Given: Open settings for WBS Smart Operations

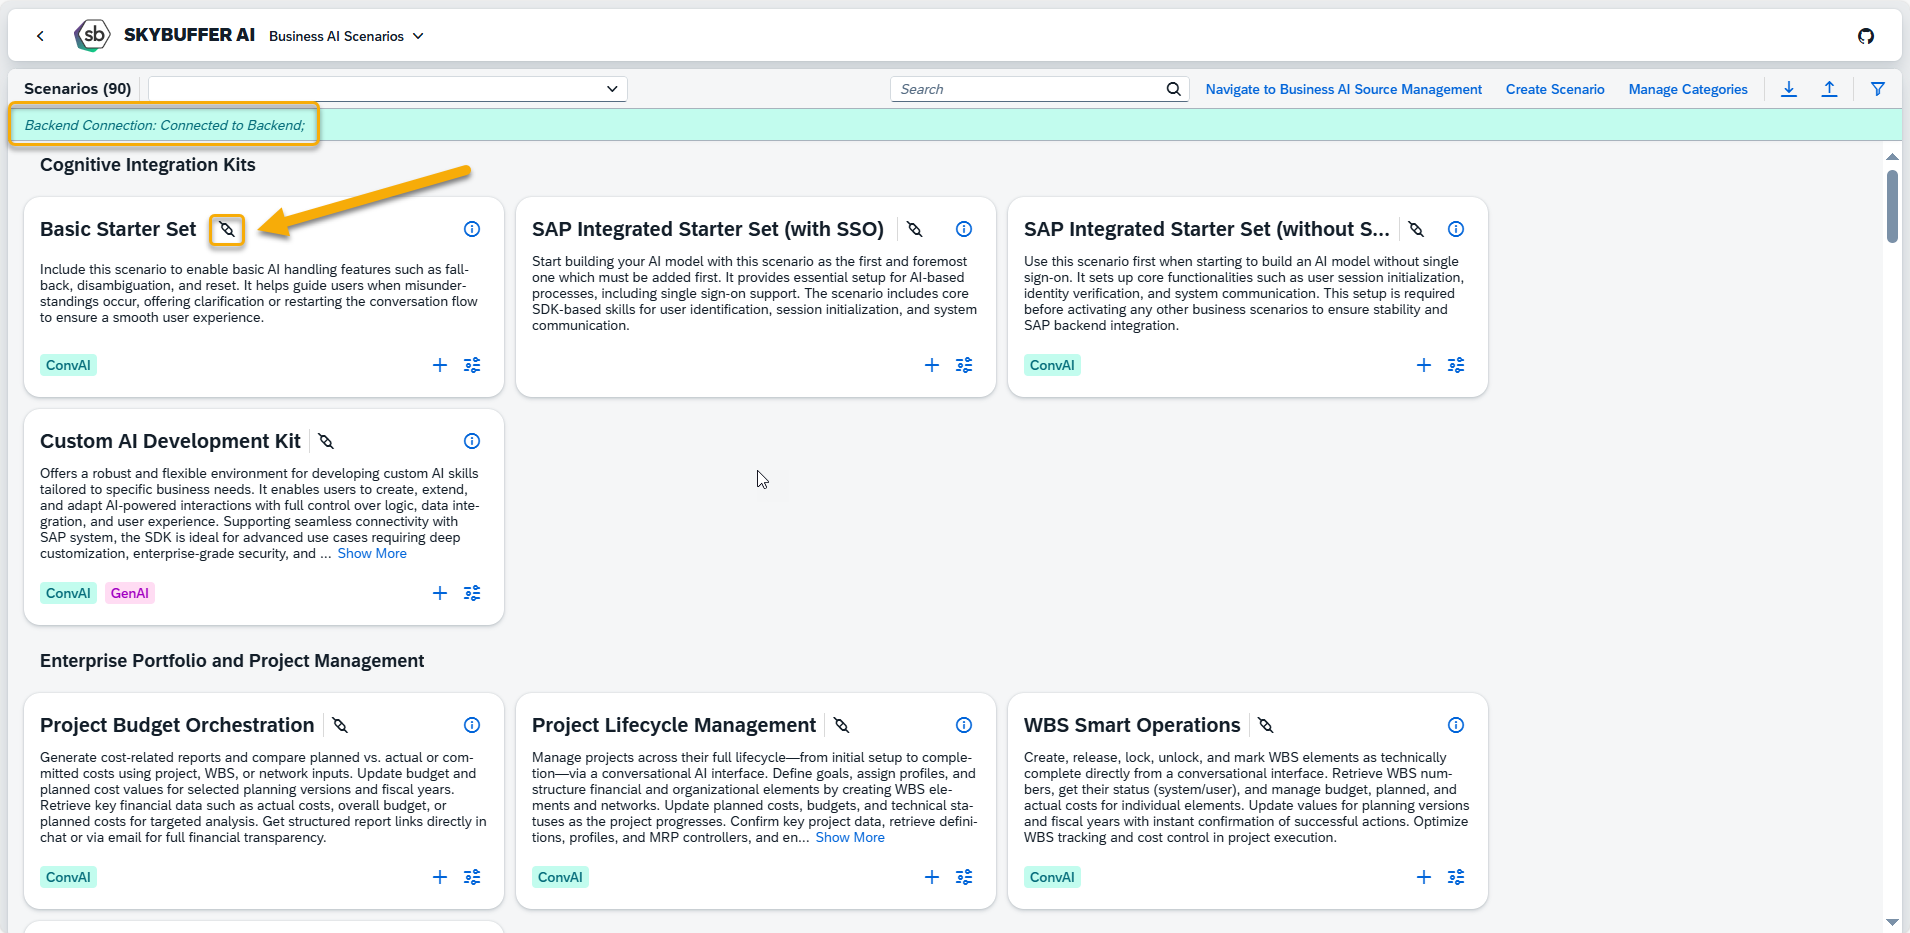Looking at the screenshot, I should tap(1456, 877).
